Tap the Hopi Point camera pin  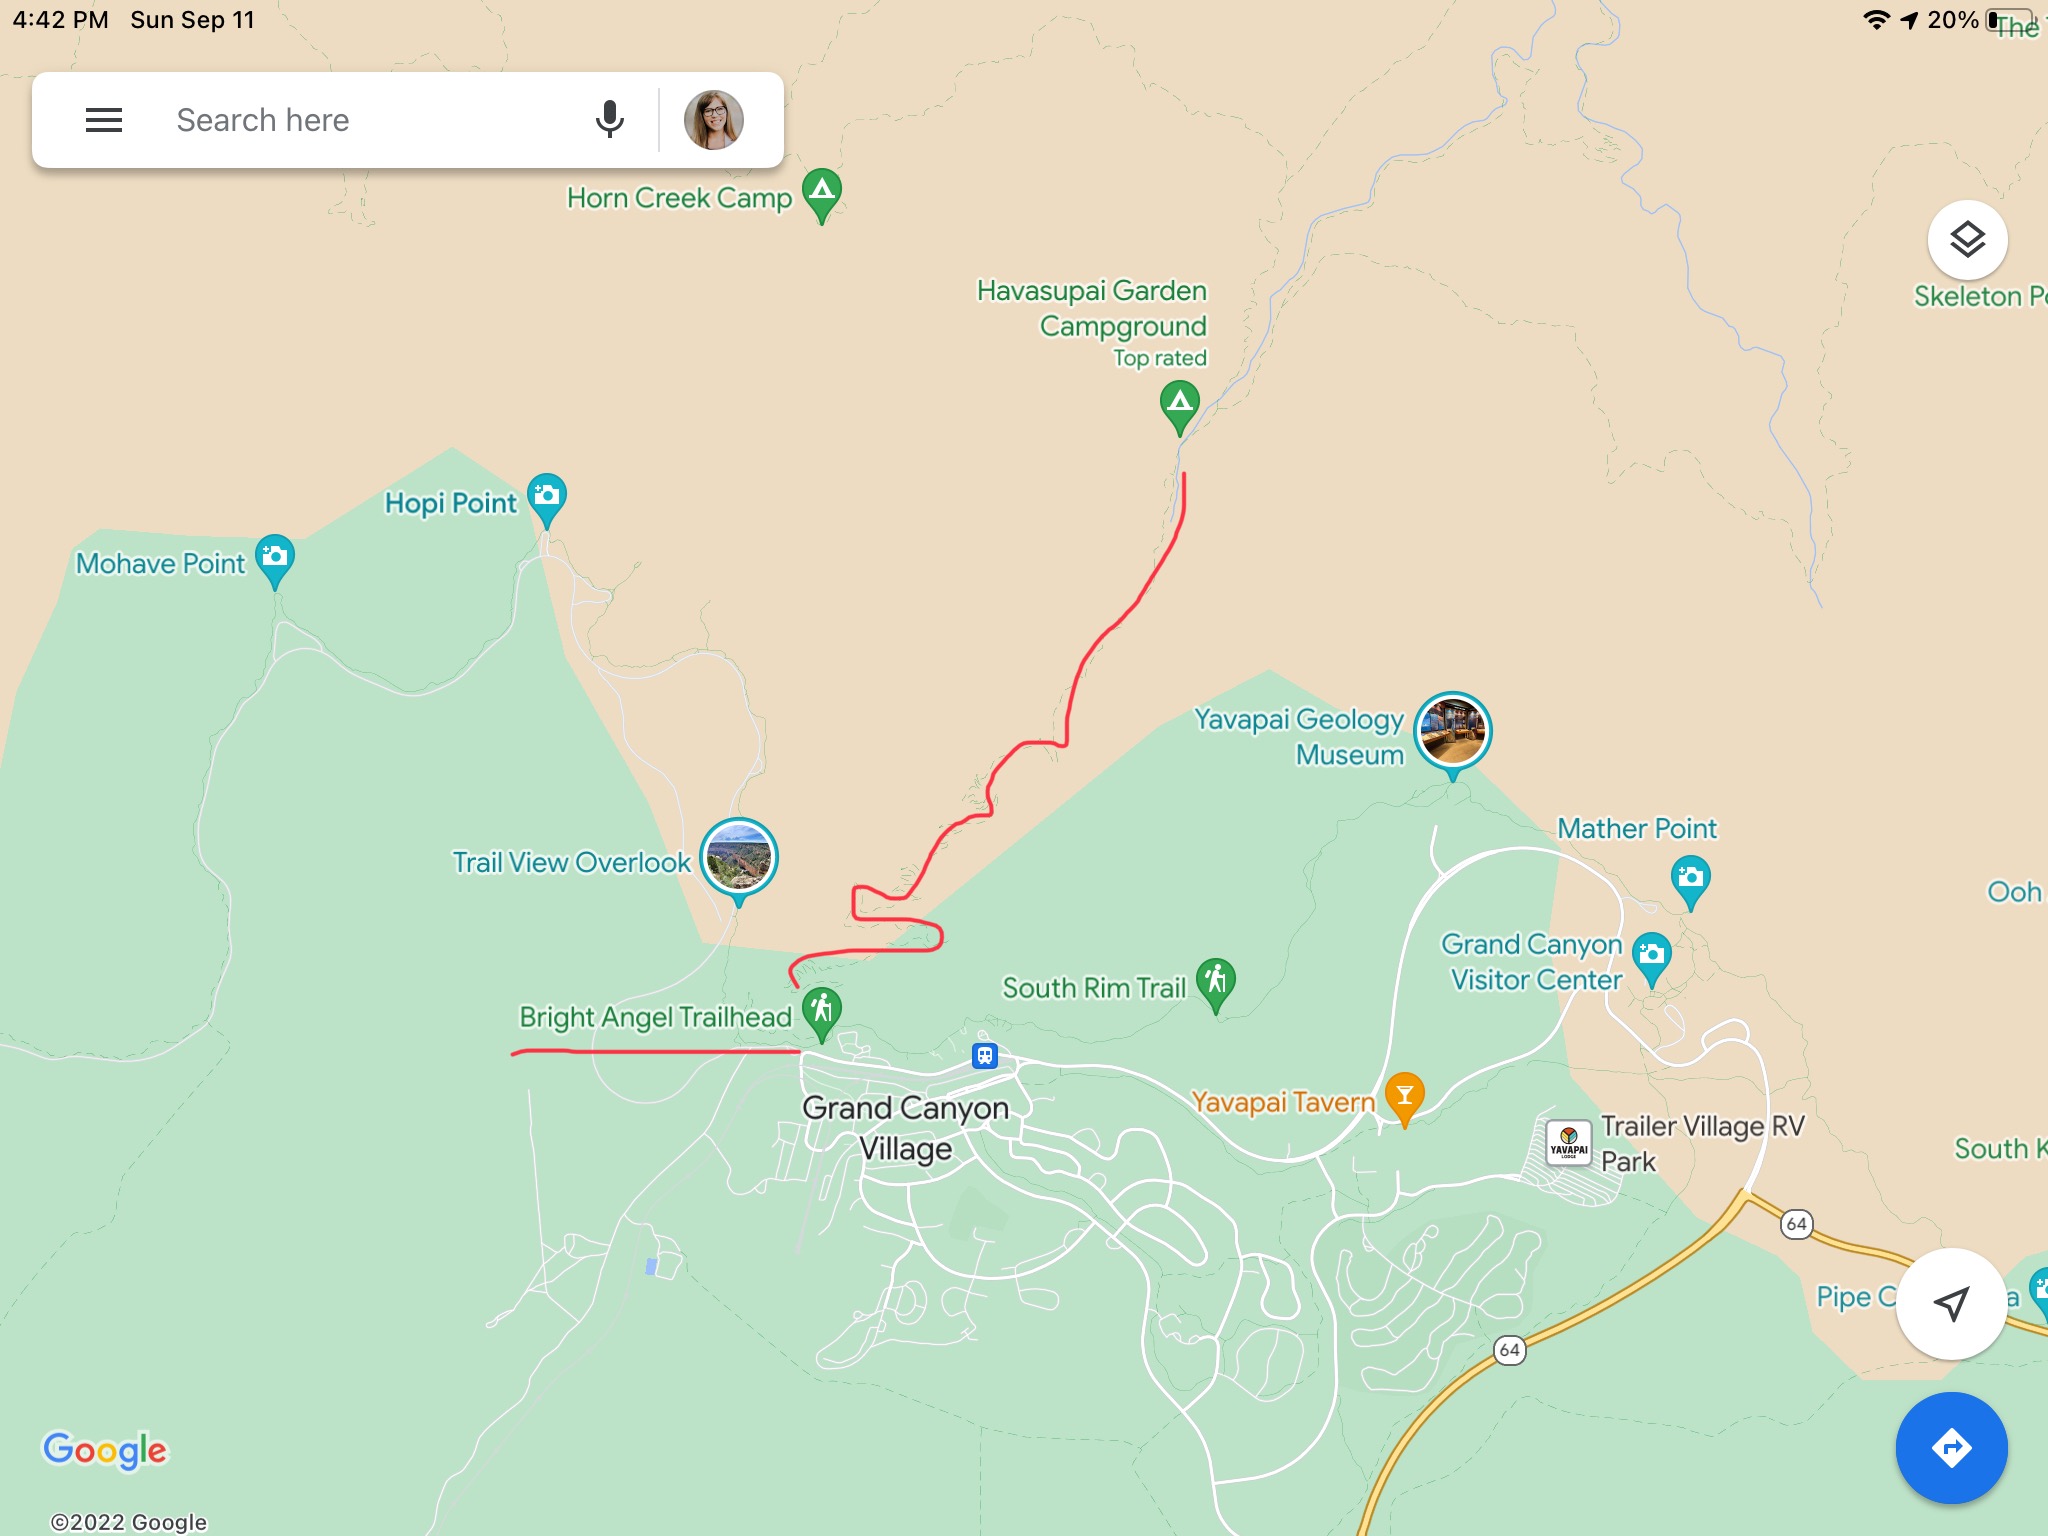pos(547,499)
